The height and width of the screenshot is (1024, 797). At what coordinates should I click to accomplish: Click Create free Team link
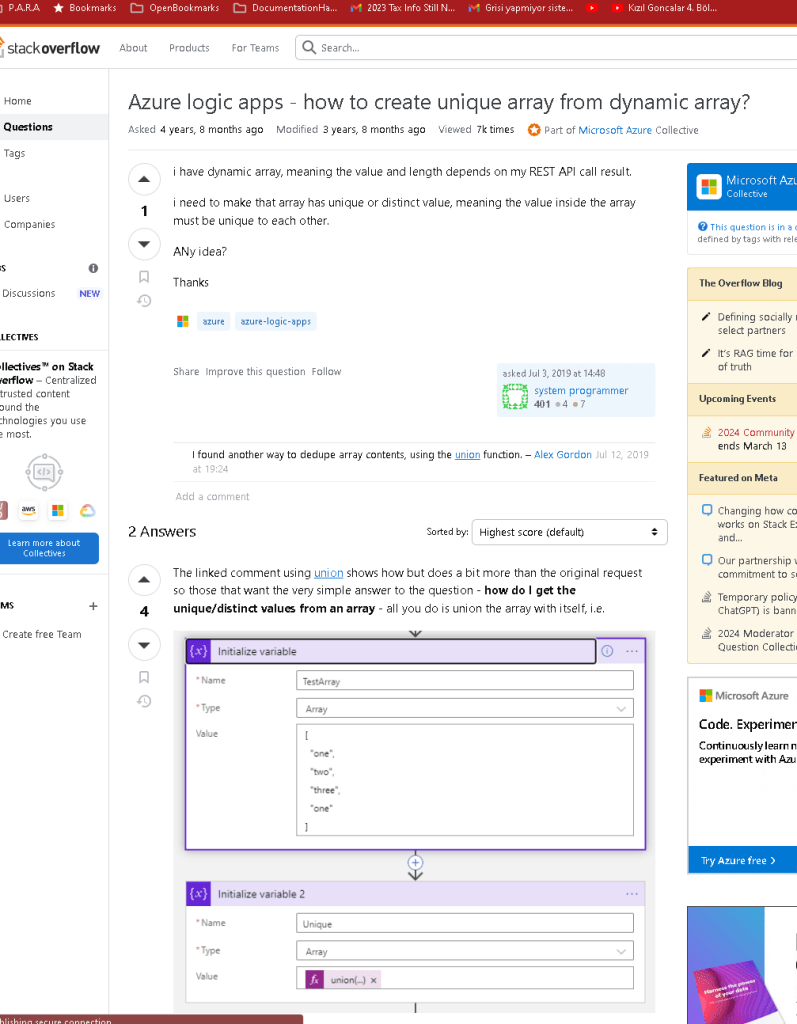pyautogui.click(x=42, y=634)
